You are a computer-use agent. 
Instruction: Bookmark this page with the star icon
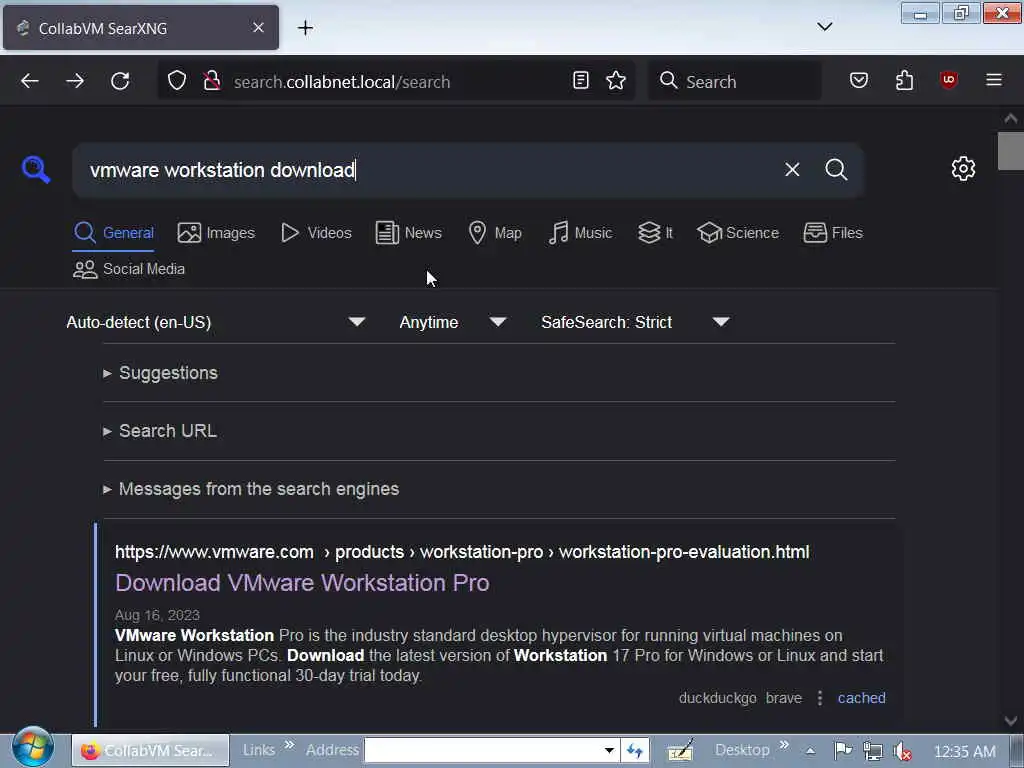616,80
